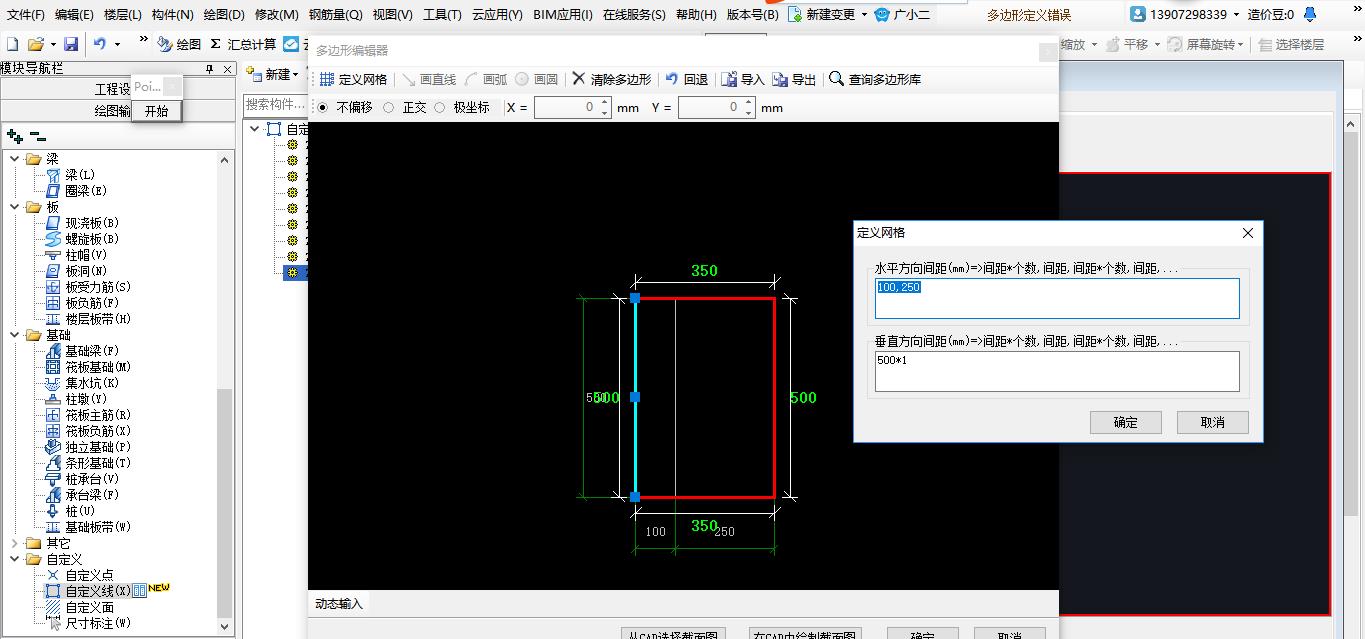Open the 构件(N) menu
Viewport: 1365px width, 639px height.
(173, 15)
